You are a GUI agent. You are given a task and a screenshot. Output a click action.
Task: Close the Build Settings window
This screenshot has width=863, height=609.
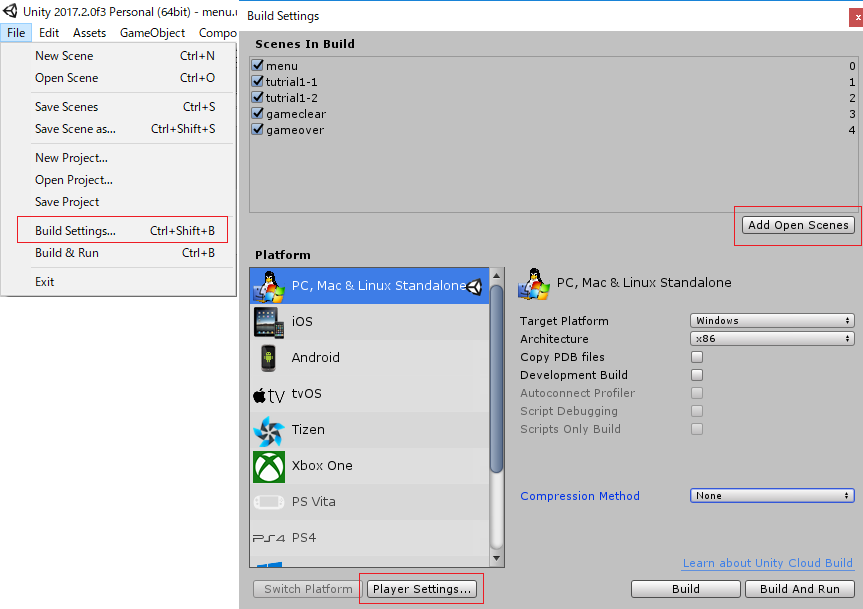click(x=857, y=17)
